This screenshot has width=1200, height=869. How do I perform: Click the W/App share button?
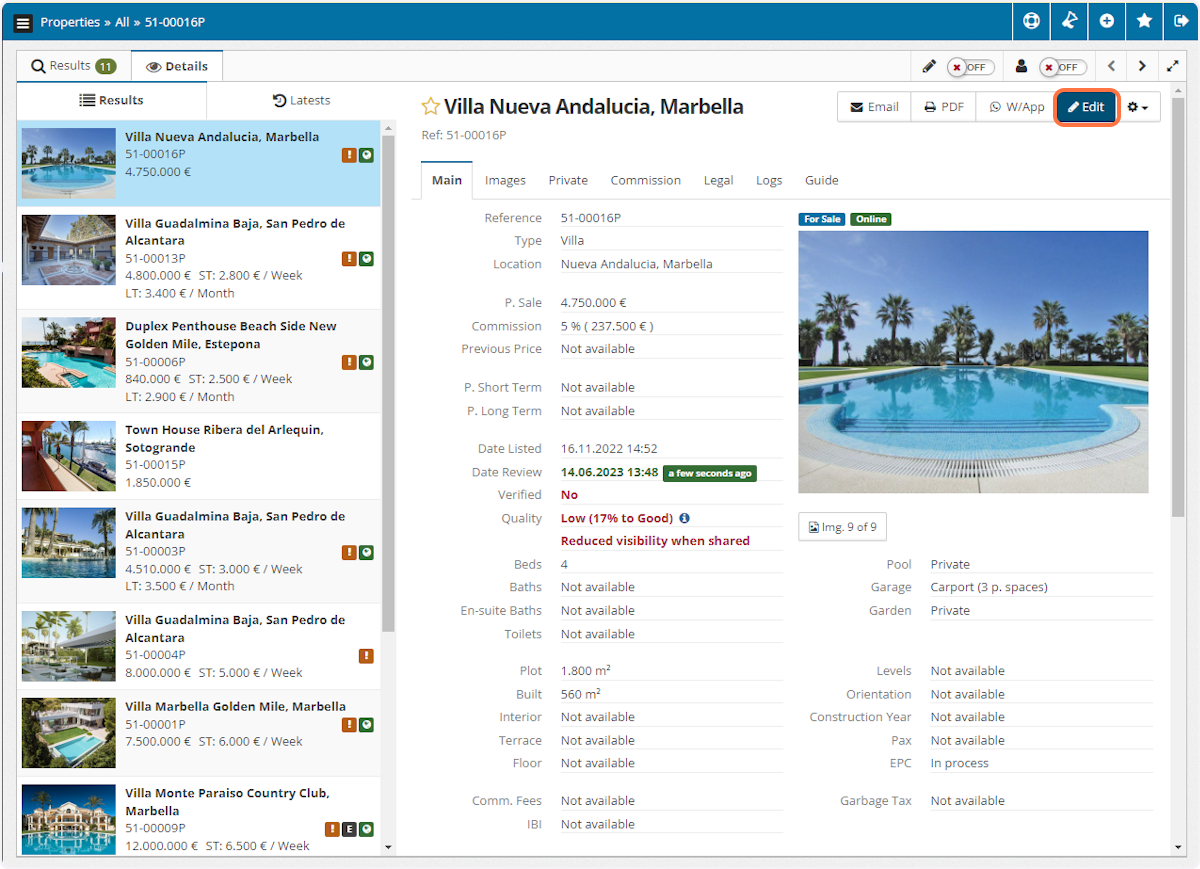[1017, 107]
